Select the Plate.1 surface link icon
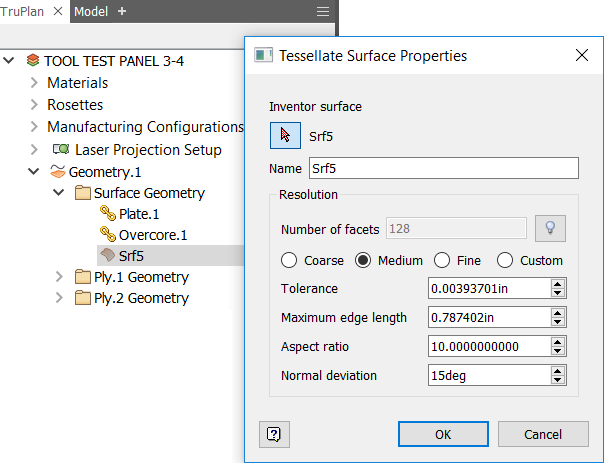 (108, 214)
